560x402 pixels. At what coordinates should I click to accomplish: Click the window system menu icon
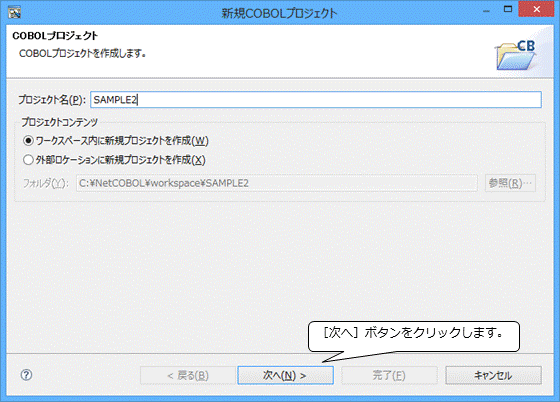[x=15, y=12]
